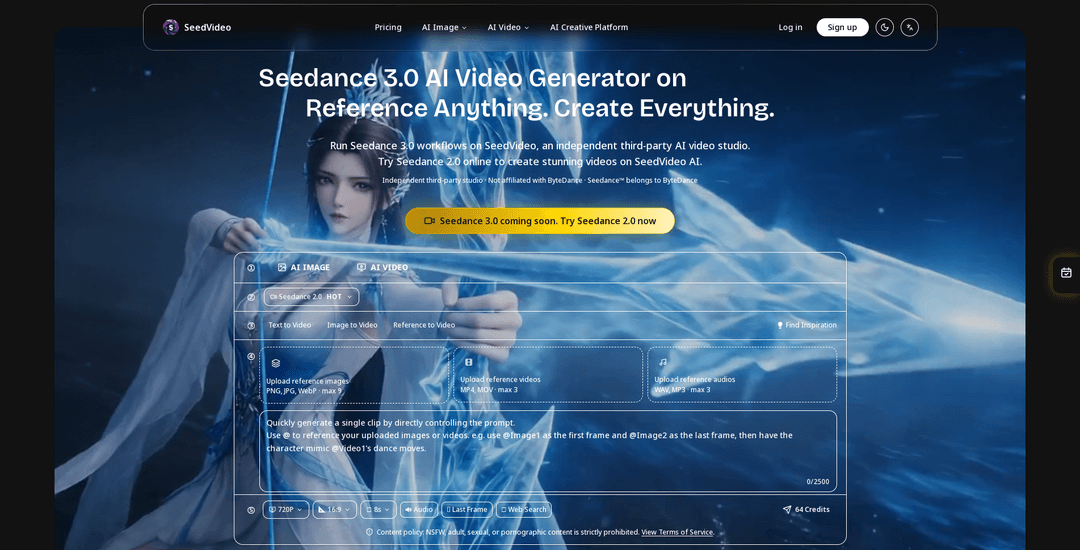Open the 8s duration dropdown
This screenshot has width=1080, height=550.
point(378,509)
